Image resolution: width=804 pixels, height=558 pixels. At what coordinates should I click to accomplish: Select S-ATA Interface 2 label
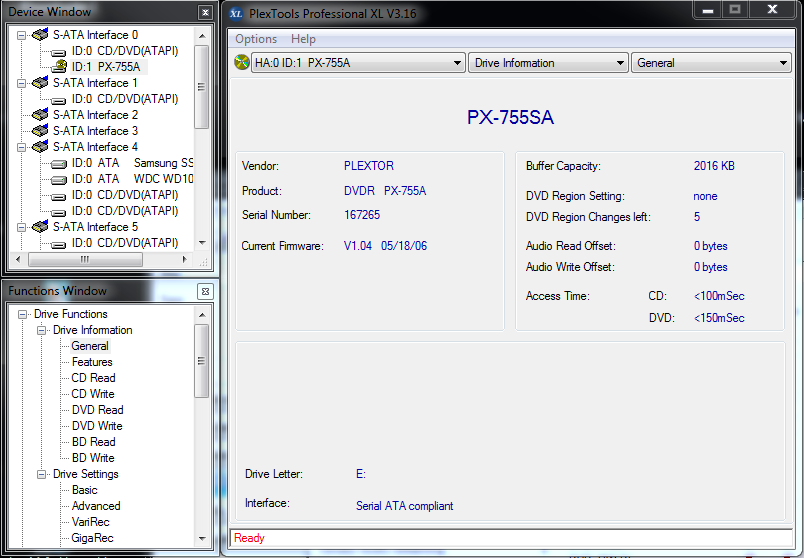point(95,115)
